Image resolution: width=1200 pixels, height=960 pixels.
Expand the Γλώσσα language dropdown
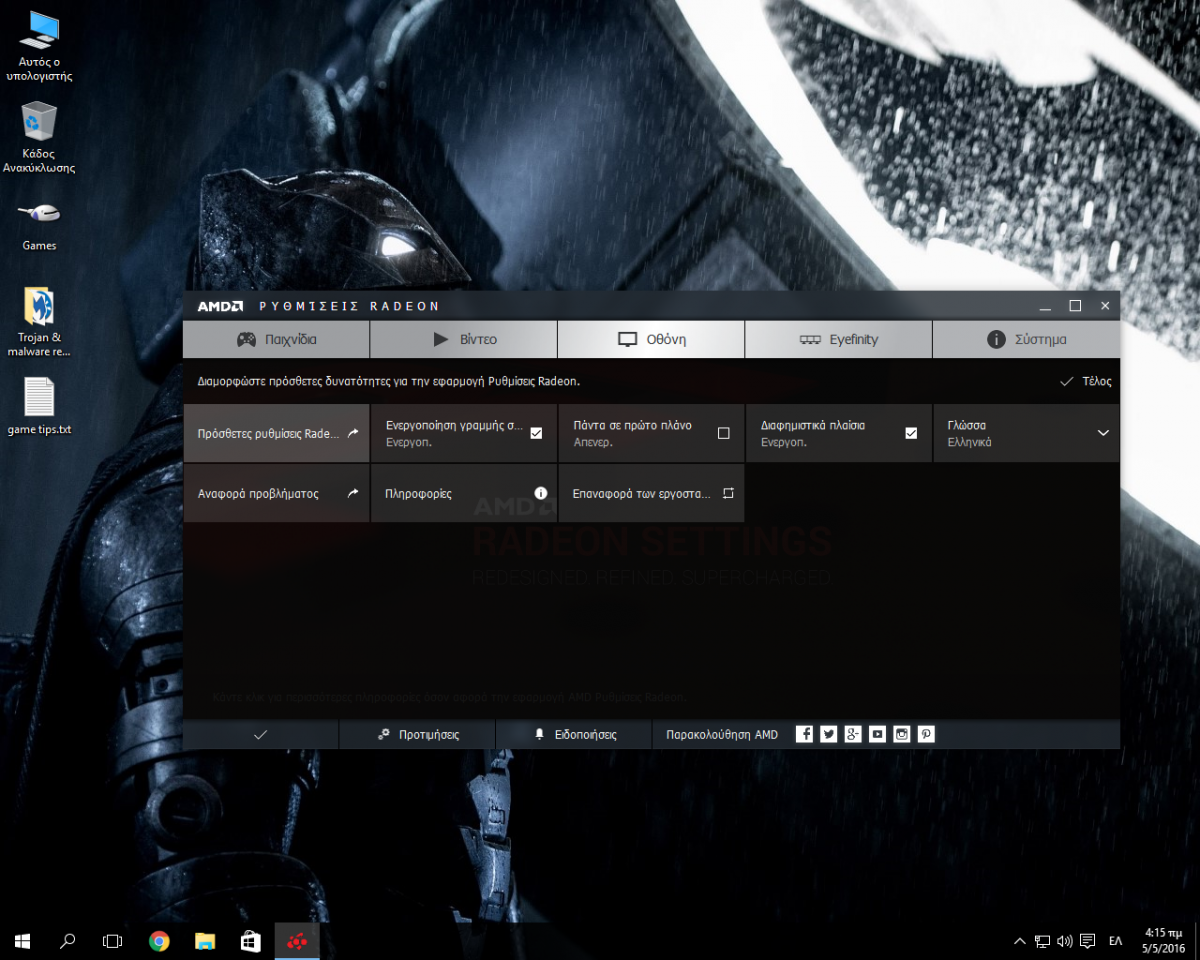coord(1026,433)
